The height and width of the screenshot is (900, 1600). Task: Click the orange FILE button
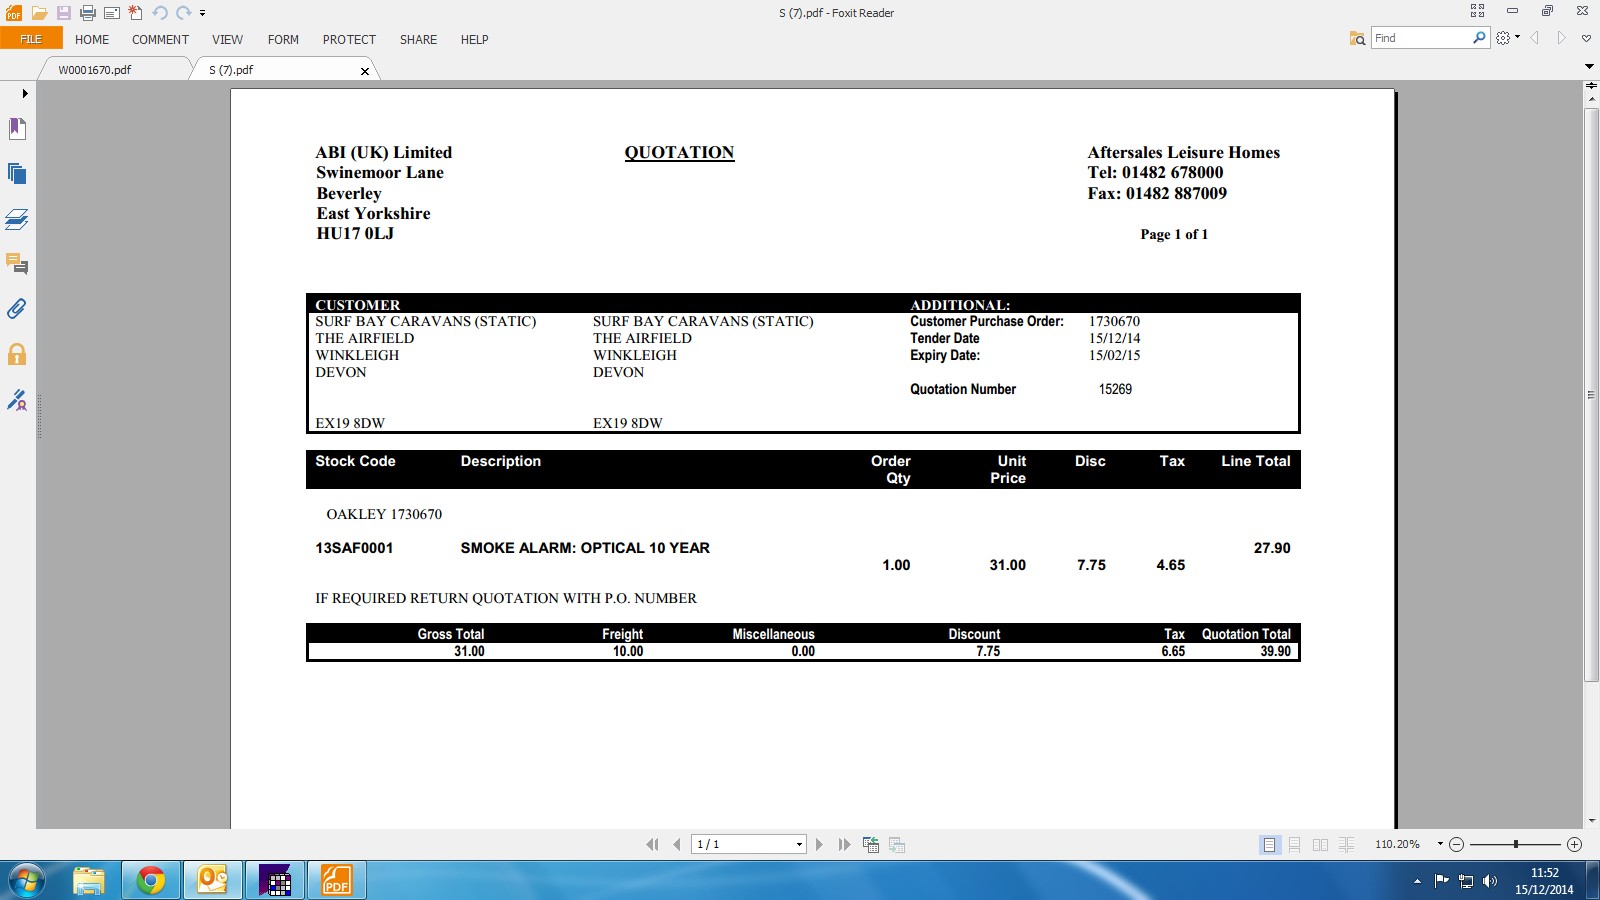point(31,39)
